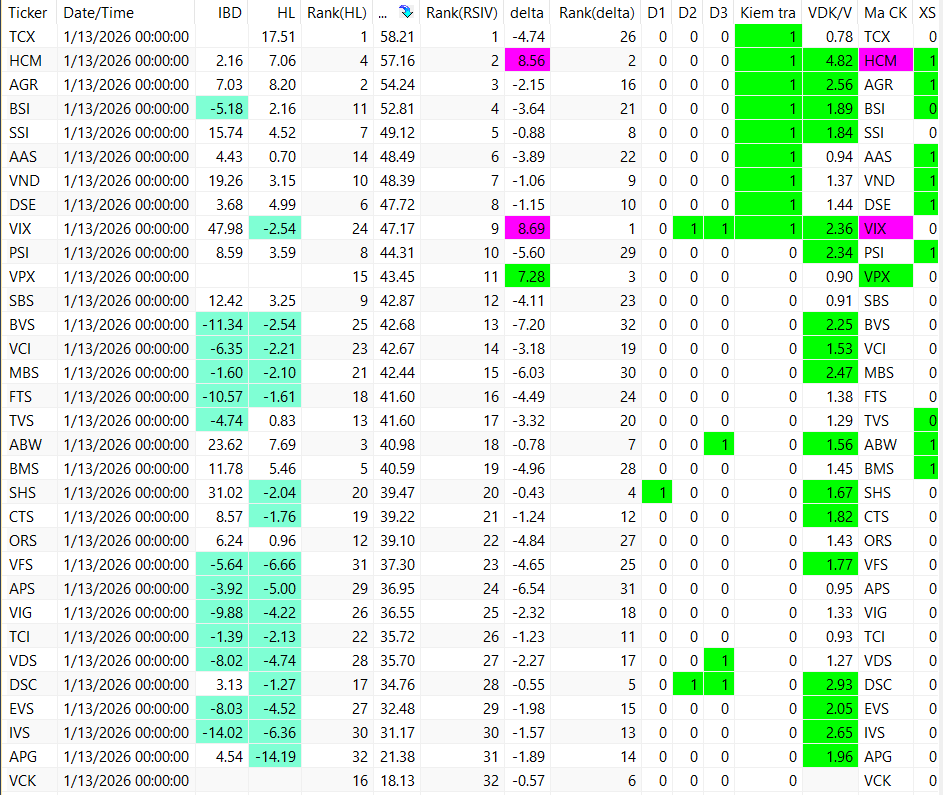The height and width of the screenshot is (795, 943).
Task: Click green D3 value 1 in VDS row
Action: pos(719,660)
